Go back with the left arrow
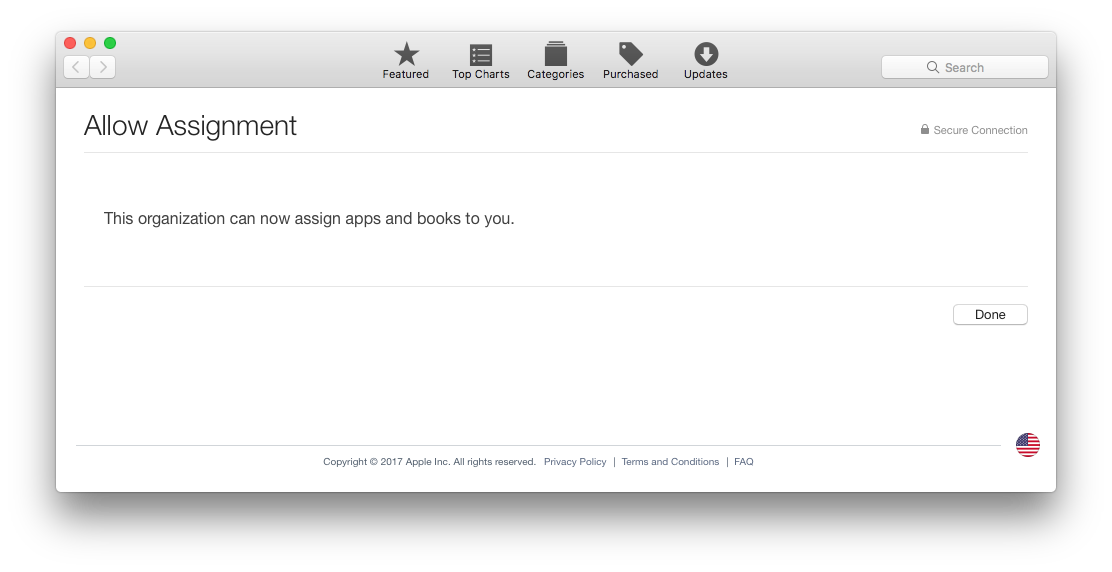Viewport: 1112px width, 572px height. point(77,67)
